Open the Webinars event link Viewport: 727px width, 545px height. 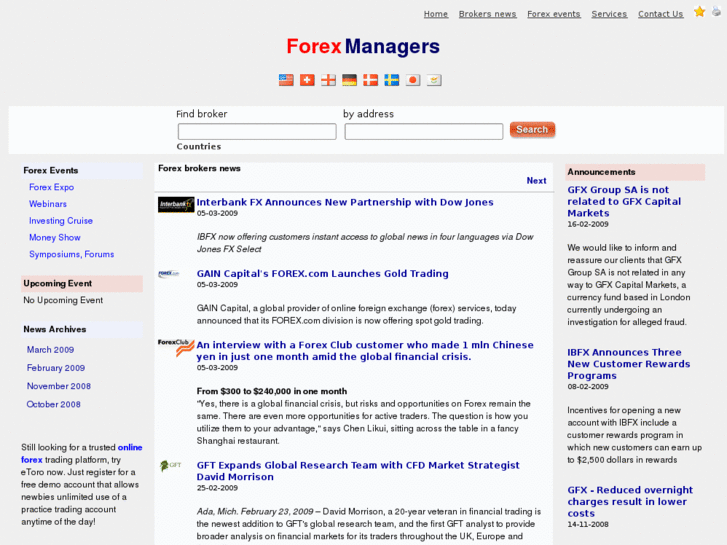48,204
